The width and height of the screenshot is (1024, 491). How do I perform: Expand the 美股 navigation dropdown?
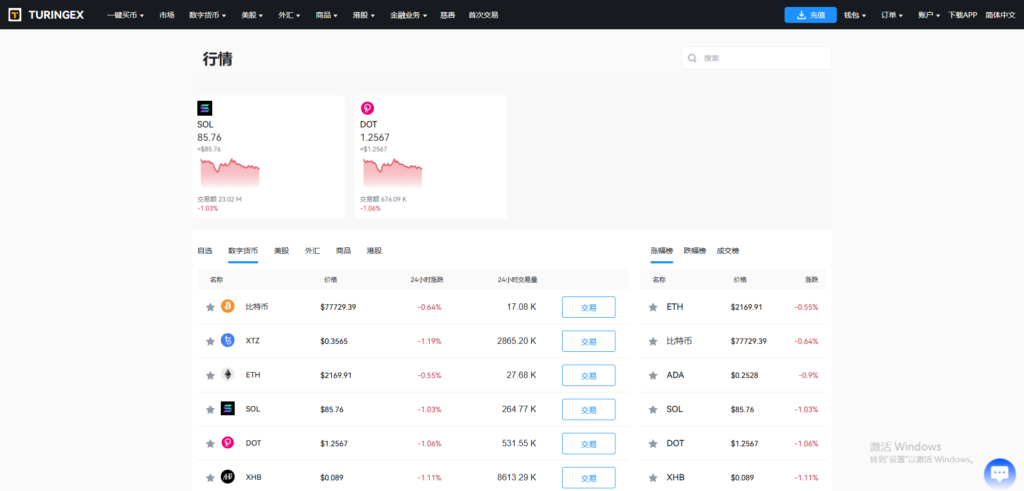coord(252,15)
